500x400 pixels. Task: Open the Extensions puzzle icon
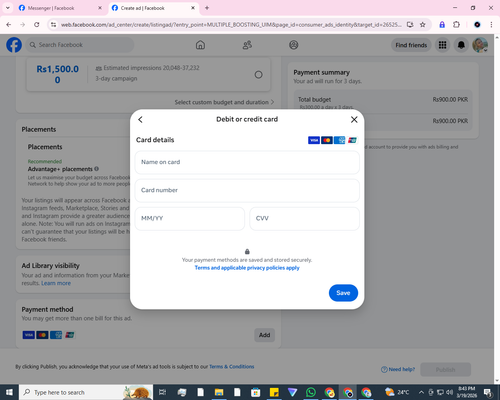point(457,25)
